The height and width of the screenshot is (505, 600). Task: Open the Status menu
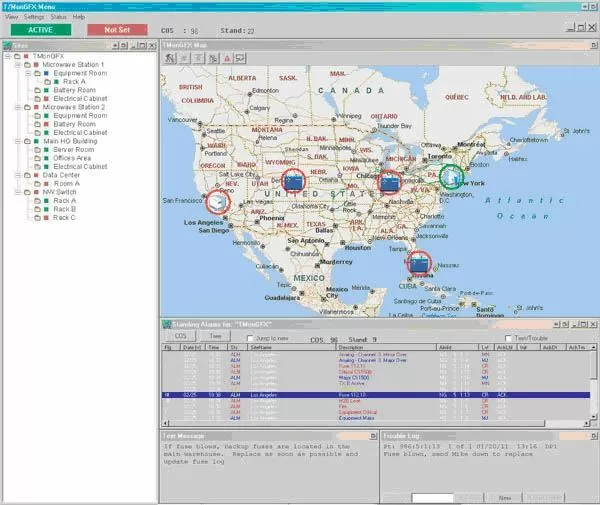pos(58,17)
